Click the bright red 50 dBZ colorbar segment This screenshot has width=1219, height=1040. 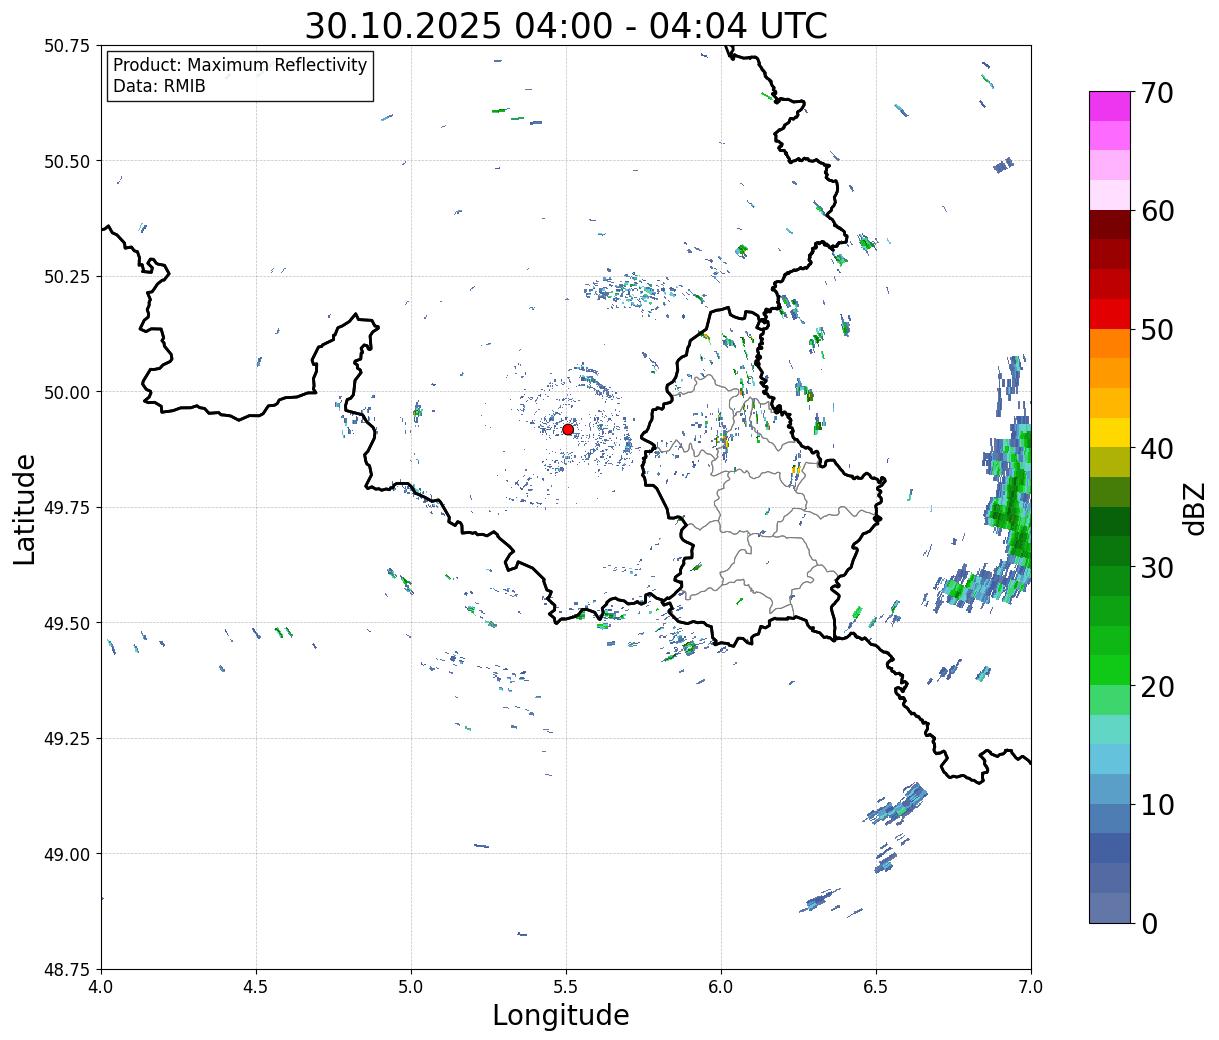pyautogui.click(x=1110, y=314)
